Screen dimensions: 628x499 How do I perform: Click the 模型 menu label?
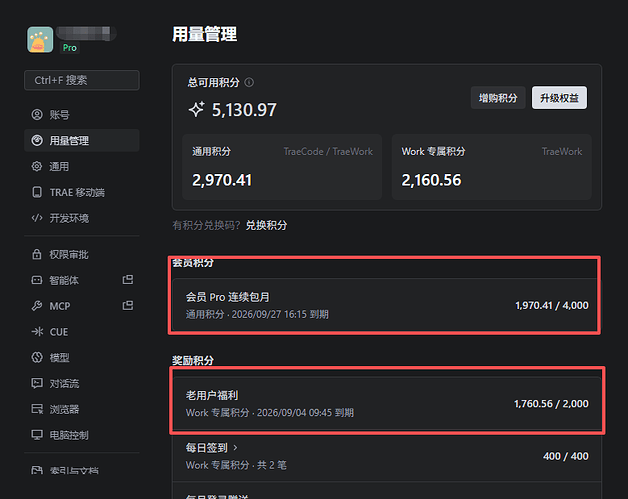coord(59,358)
